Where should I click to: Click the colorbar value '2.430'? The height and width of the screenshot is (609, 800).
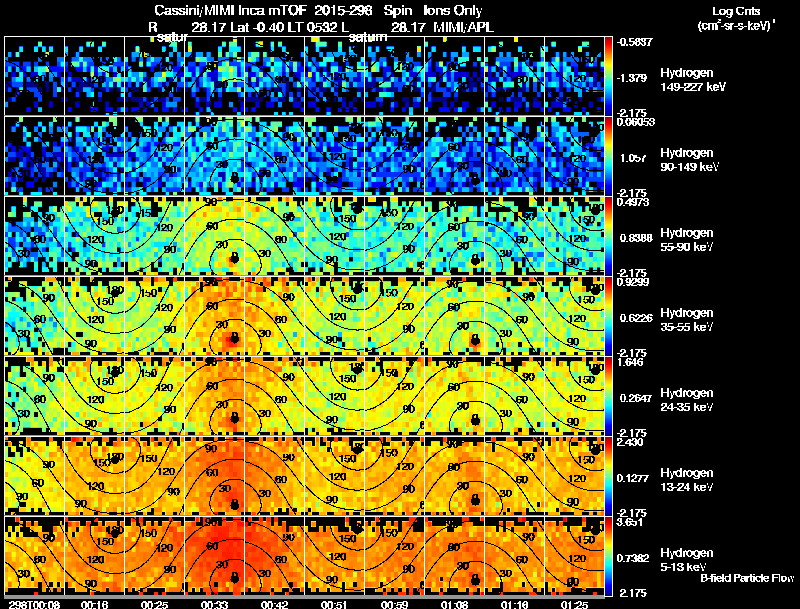[630, 442]
